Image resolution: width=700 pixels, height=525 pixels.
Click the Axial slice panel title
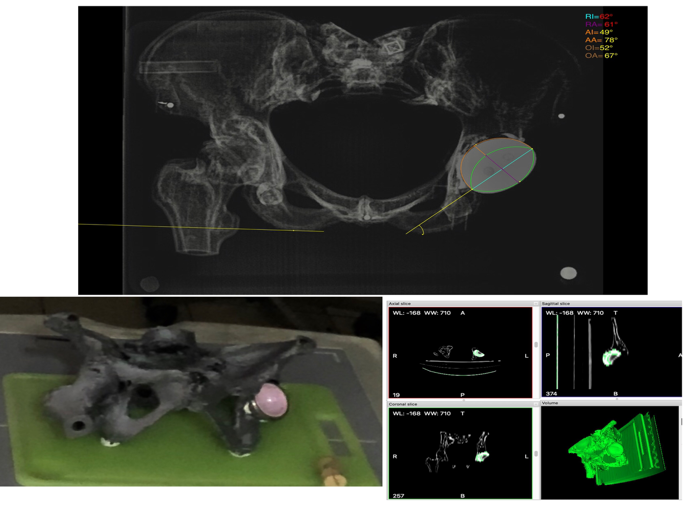point(399,304)
